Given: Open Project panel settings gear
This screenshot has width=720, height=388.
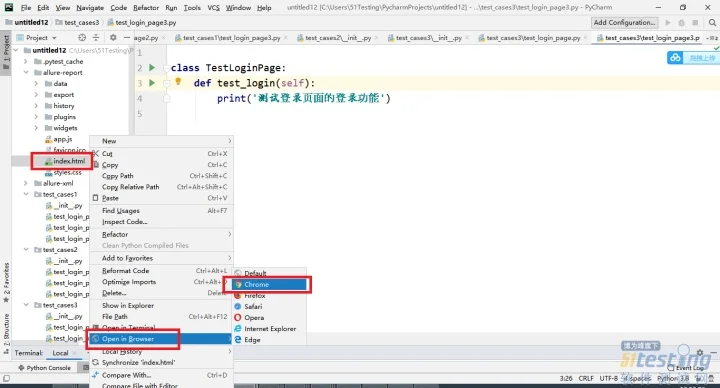Looking at the screenshot, I should 113,38.
